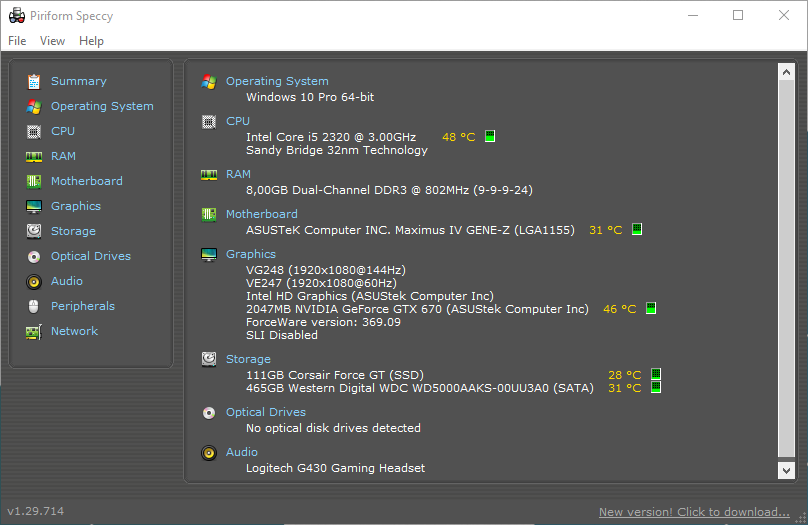Open Peripherals section from sidebar
The height and width of the screenshot is (525, 808).
click(x=83, y=306)
